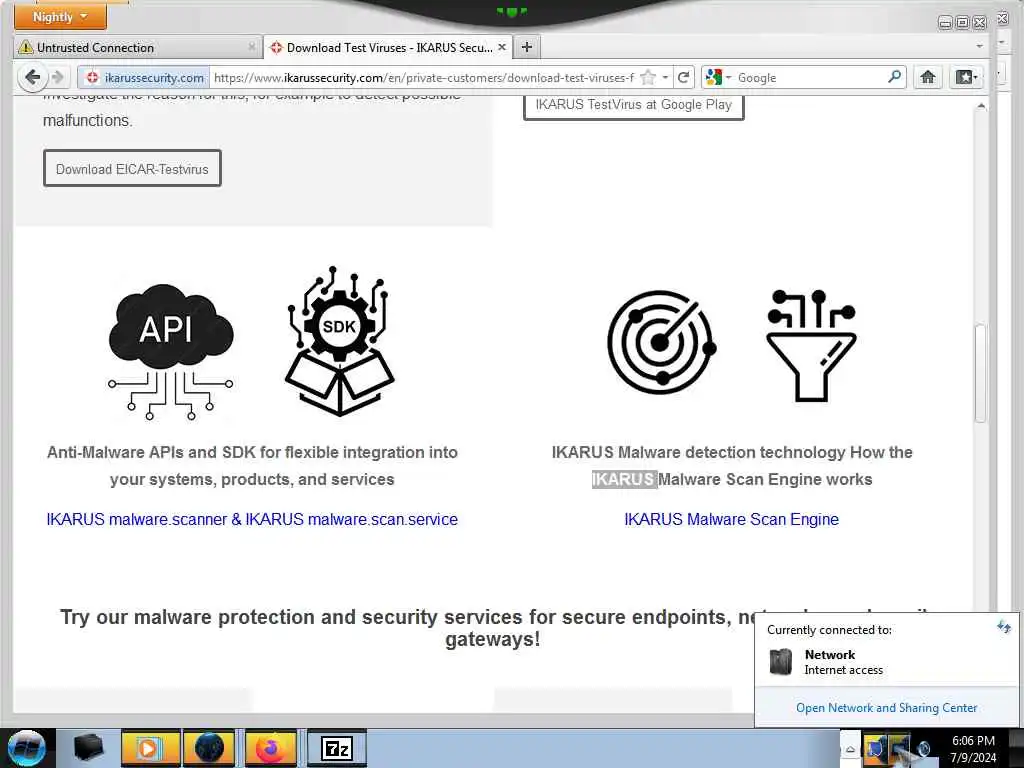Click the SDK gear box image
The image size is (1024, 768).
click(339, 340)
